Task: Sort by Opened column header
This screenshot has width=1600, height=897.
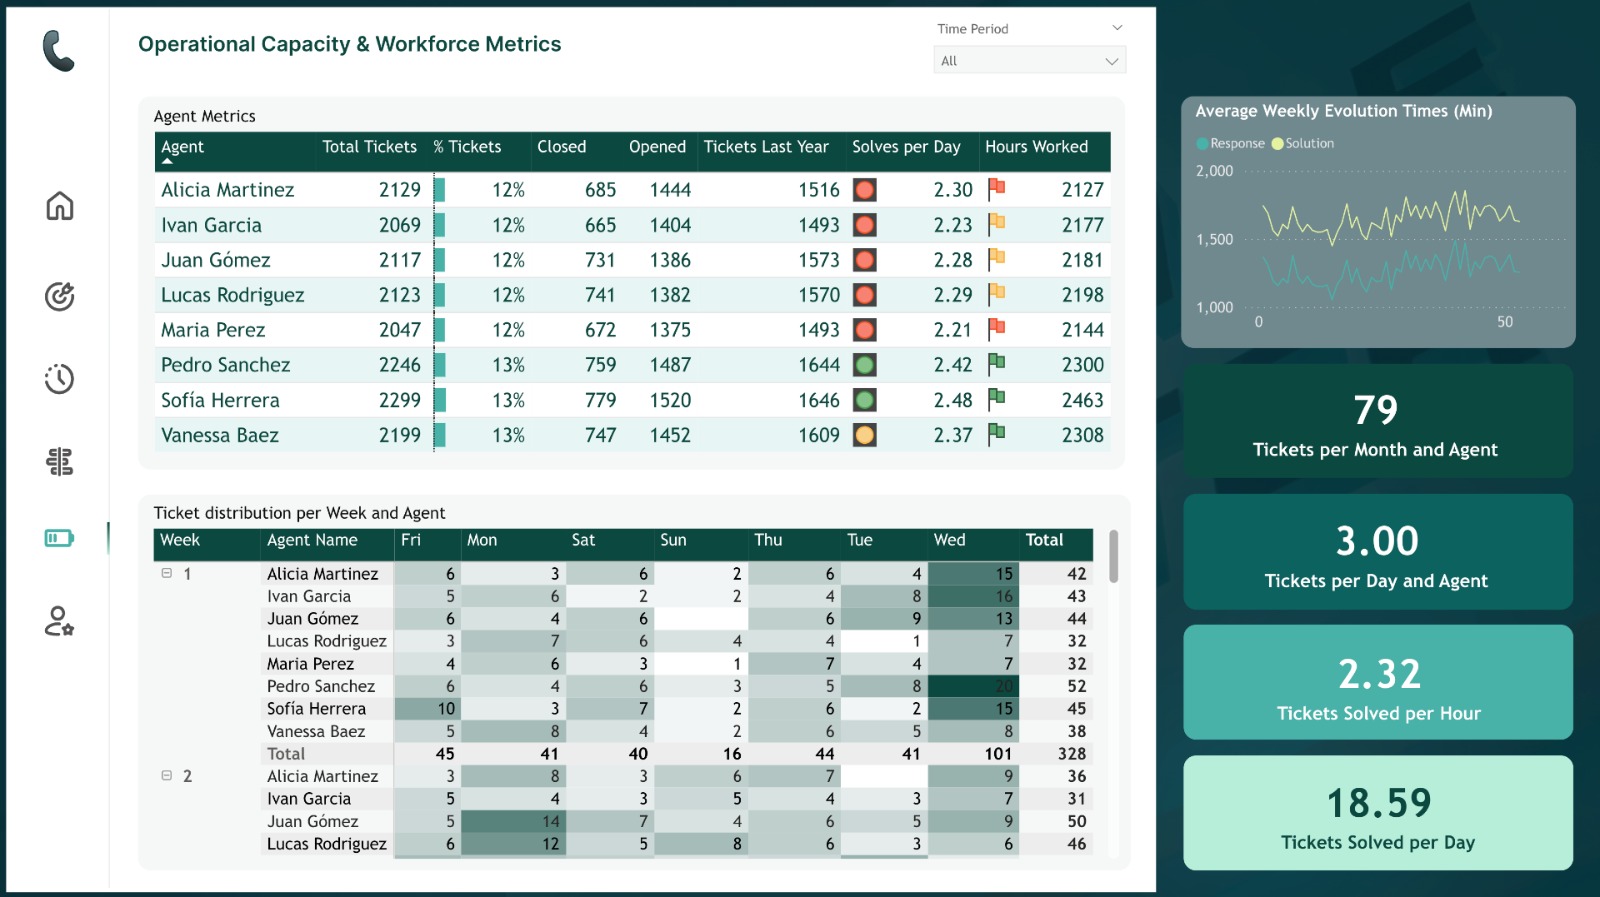Action: click(657, 147)
